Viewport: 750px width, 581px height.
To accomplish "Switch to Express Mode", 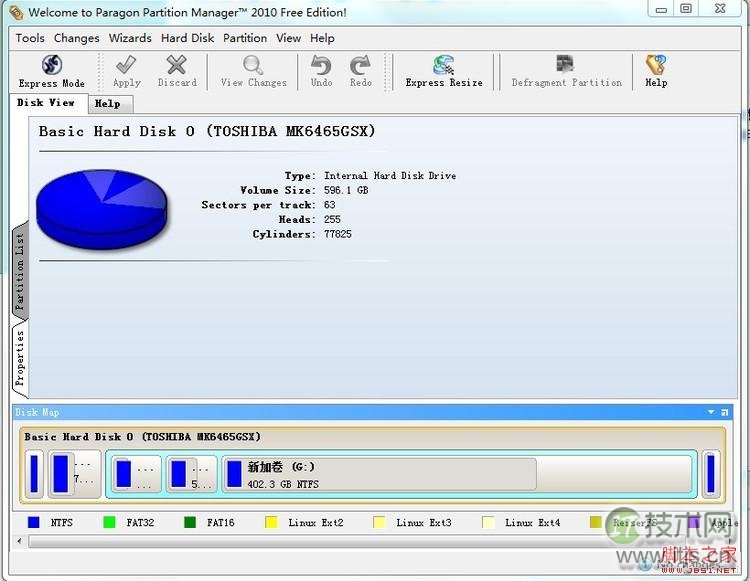I will (51, 71).
